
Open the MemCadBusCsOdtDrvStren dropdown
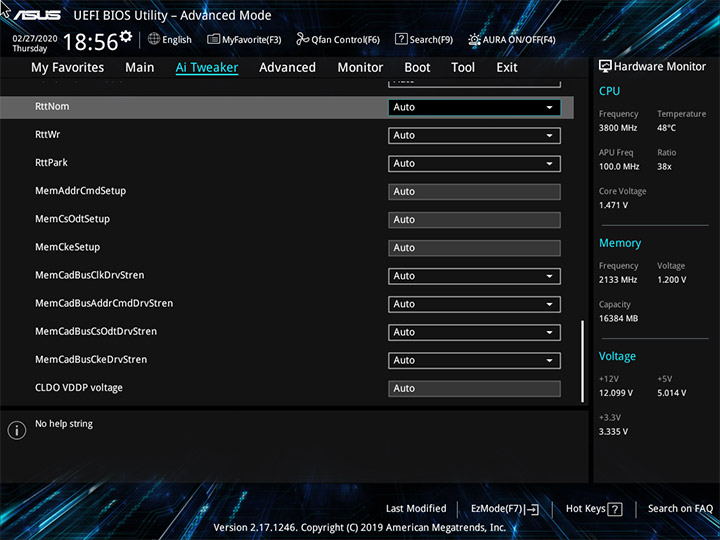point(474,332)
